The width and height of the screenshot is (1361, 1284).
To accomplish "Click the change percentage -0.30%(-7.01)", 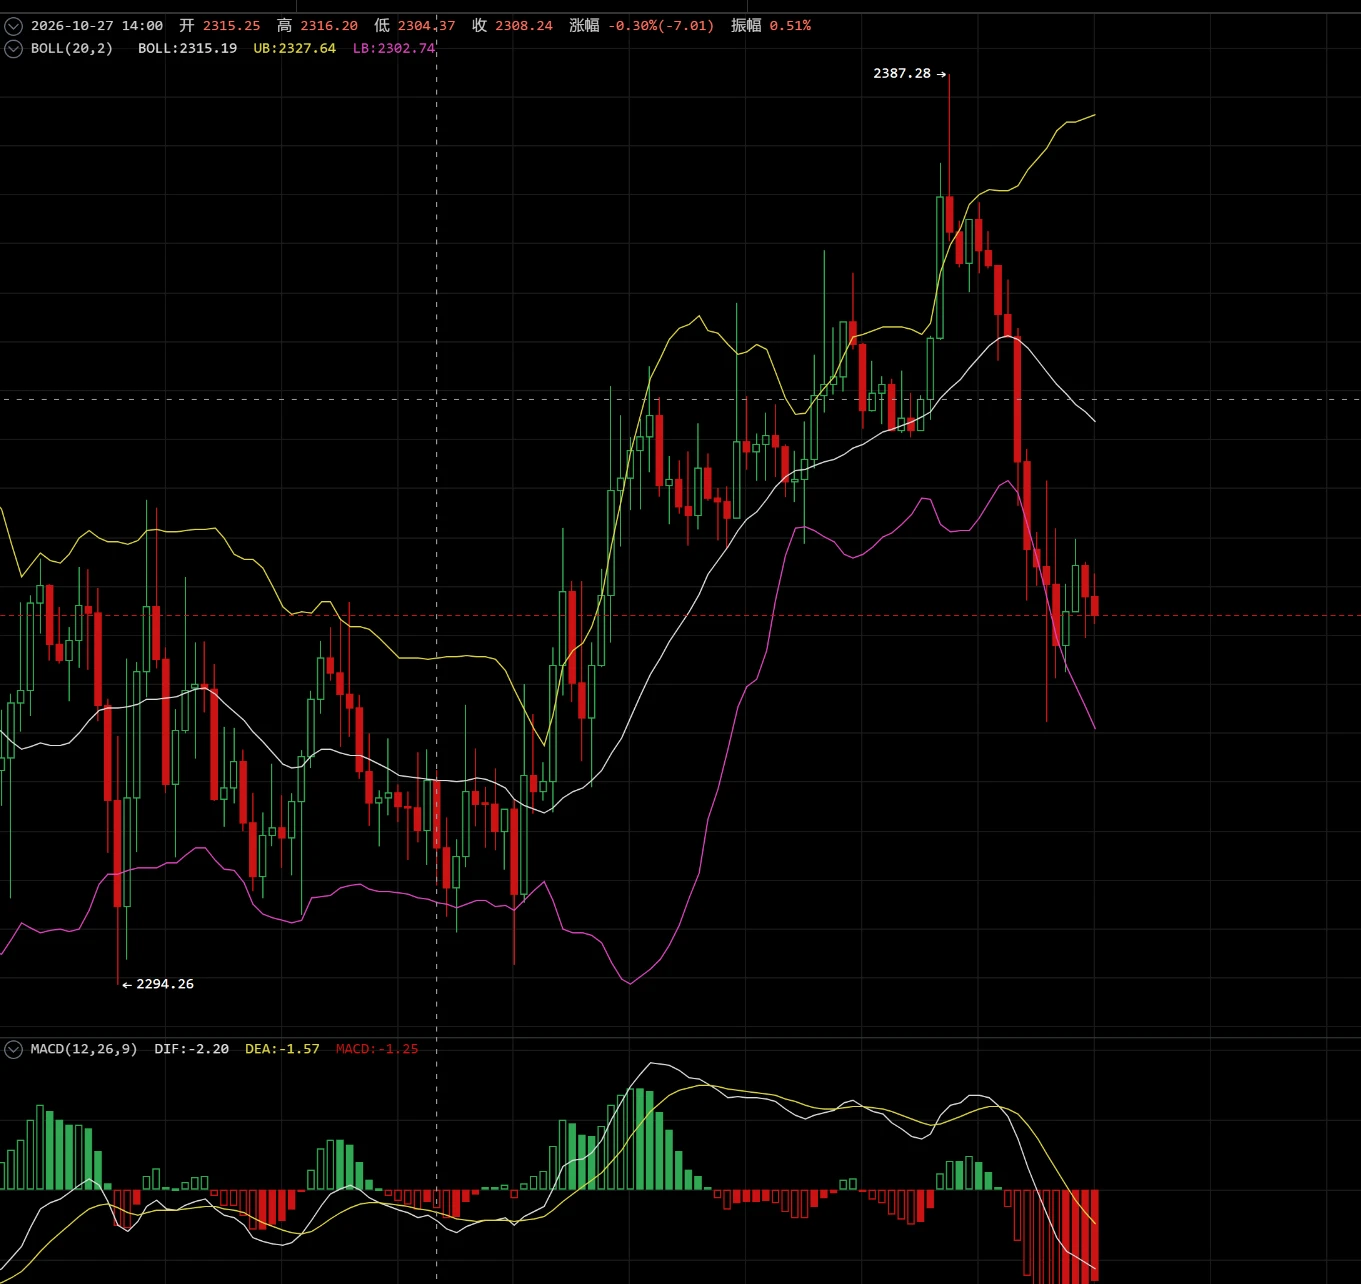I will click(661, 26).
